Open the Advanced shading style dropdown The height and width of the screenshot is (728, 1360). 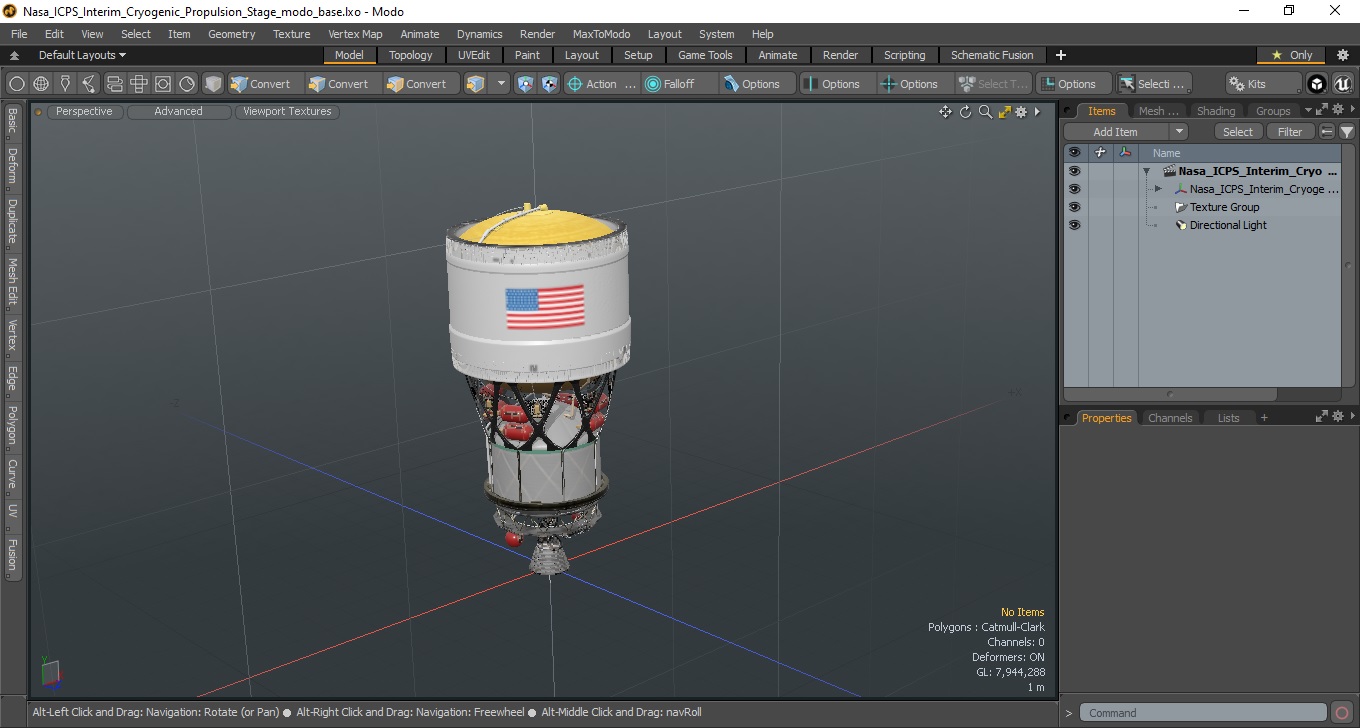point(179,111)
